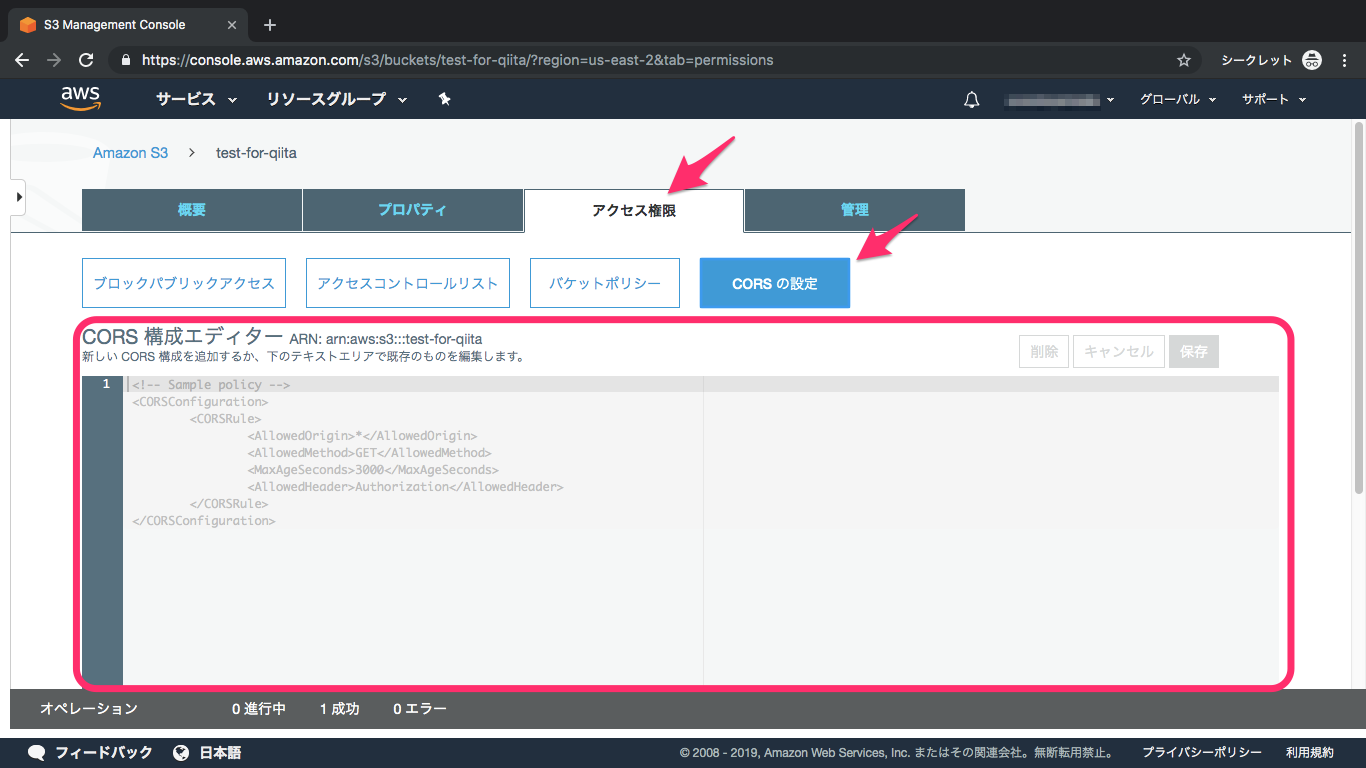Open a new browser tab with plus icon

click(x=269, y=25)
